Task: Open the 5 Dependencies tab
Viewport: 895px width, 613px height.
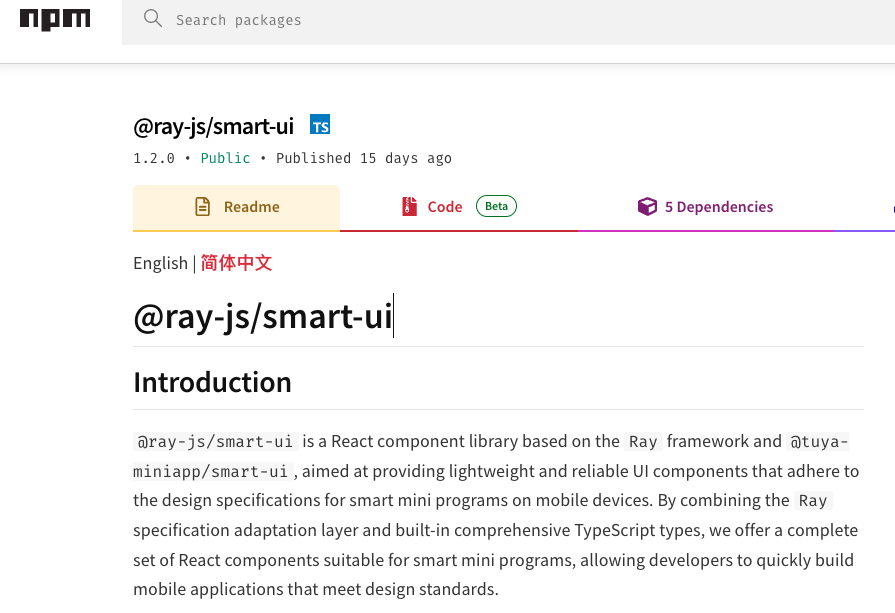Action: tap(705, 207)
